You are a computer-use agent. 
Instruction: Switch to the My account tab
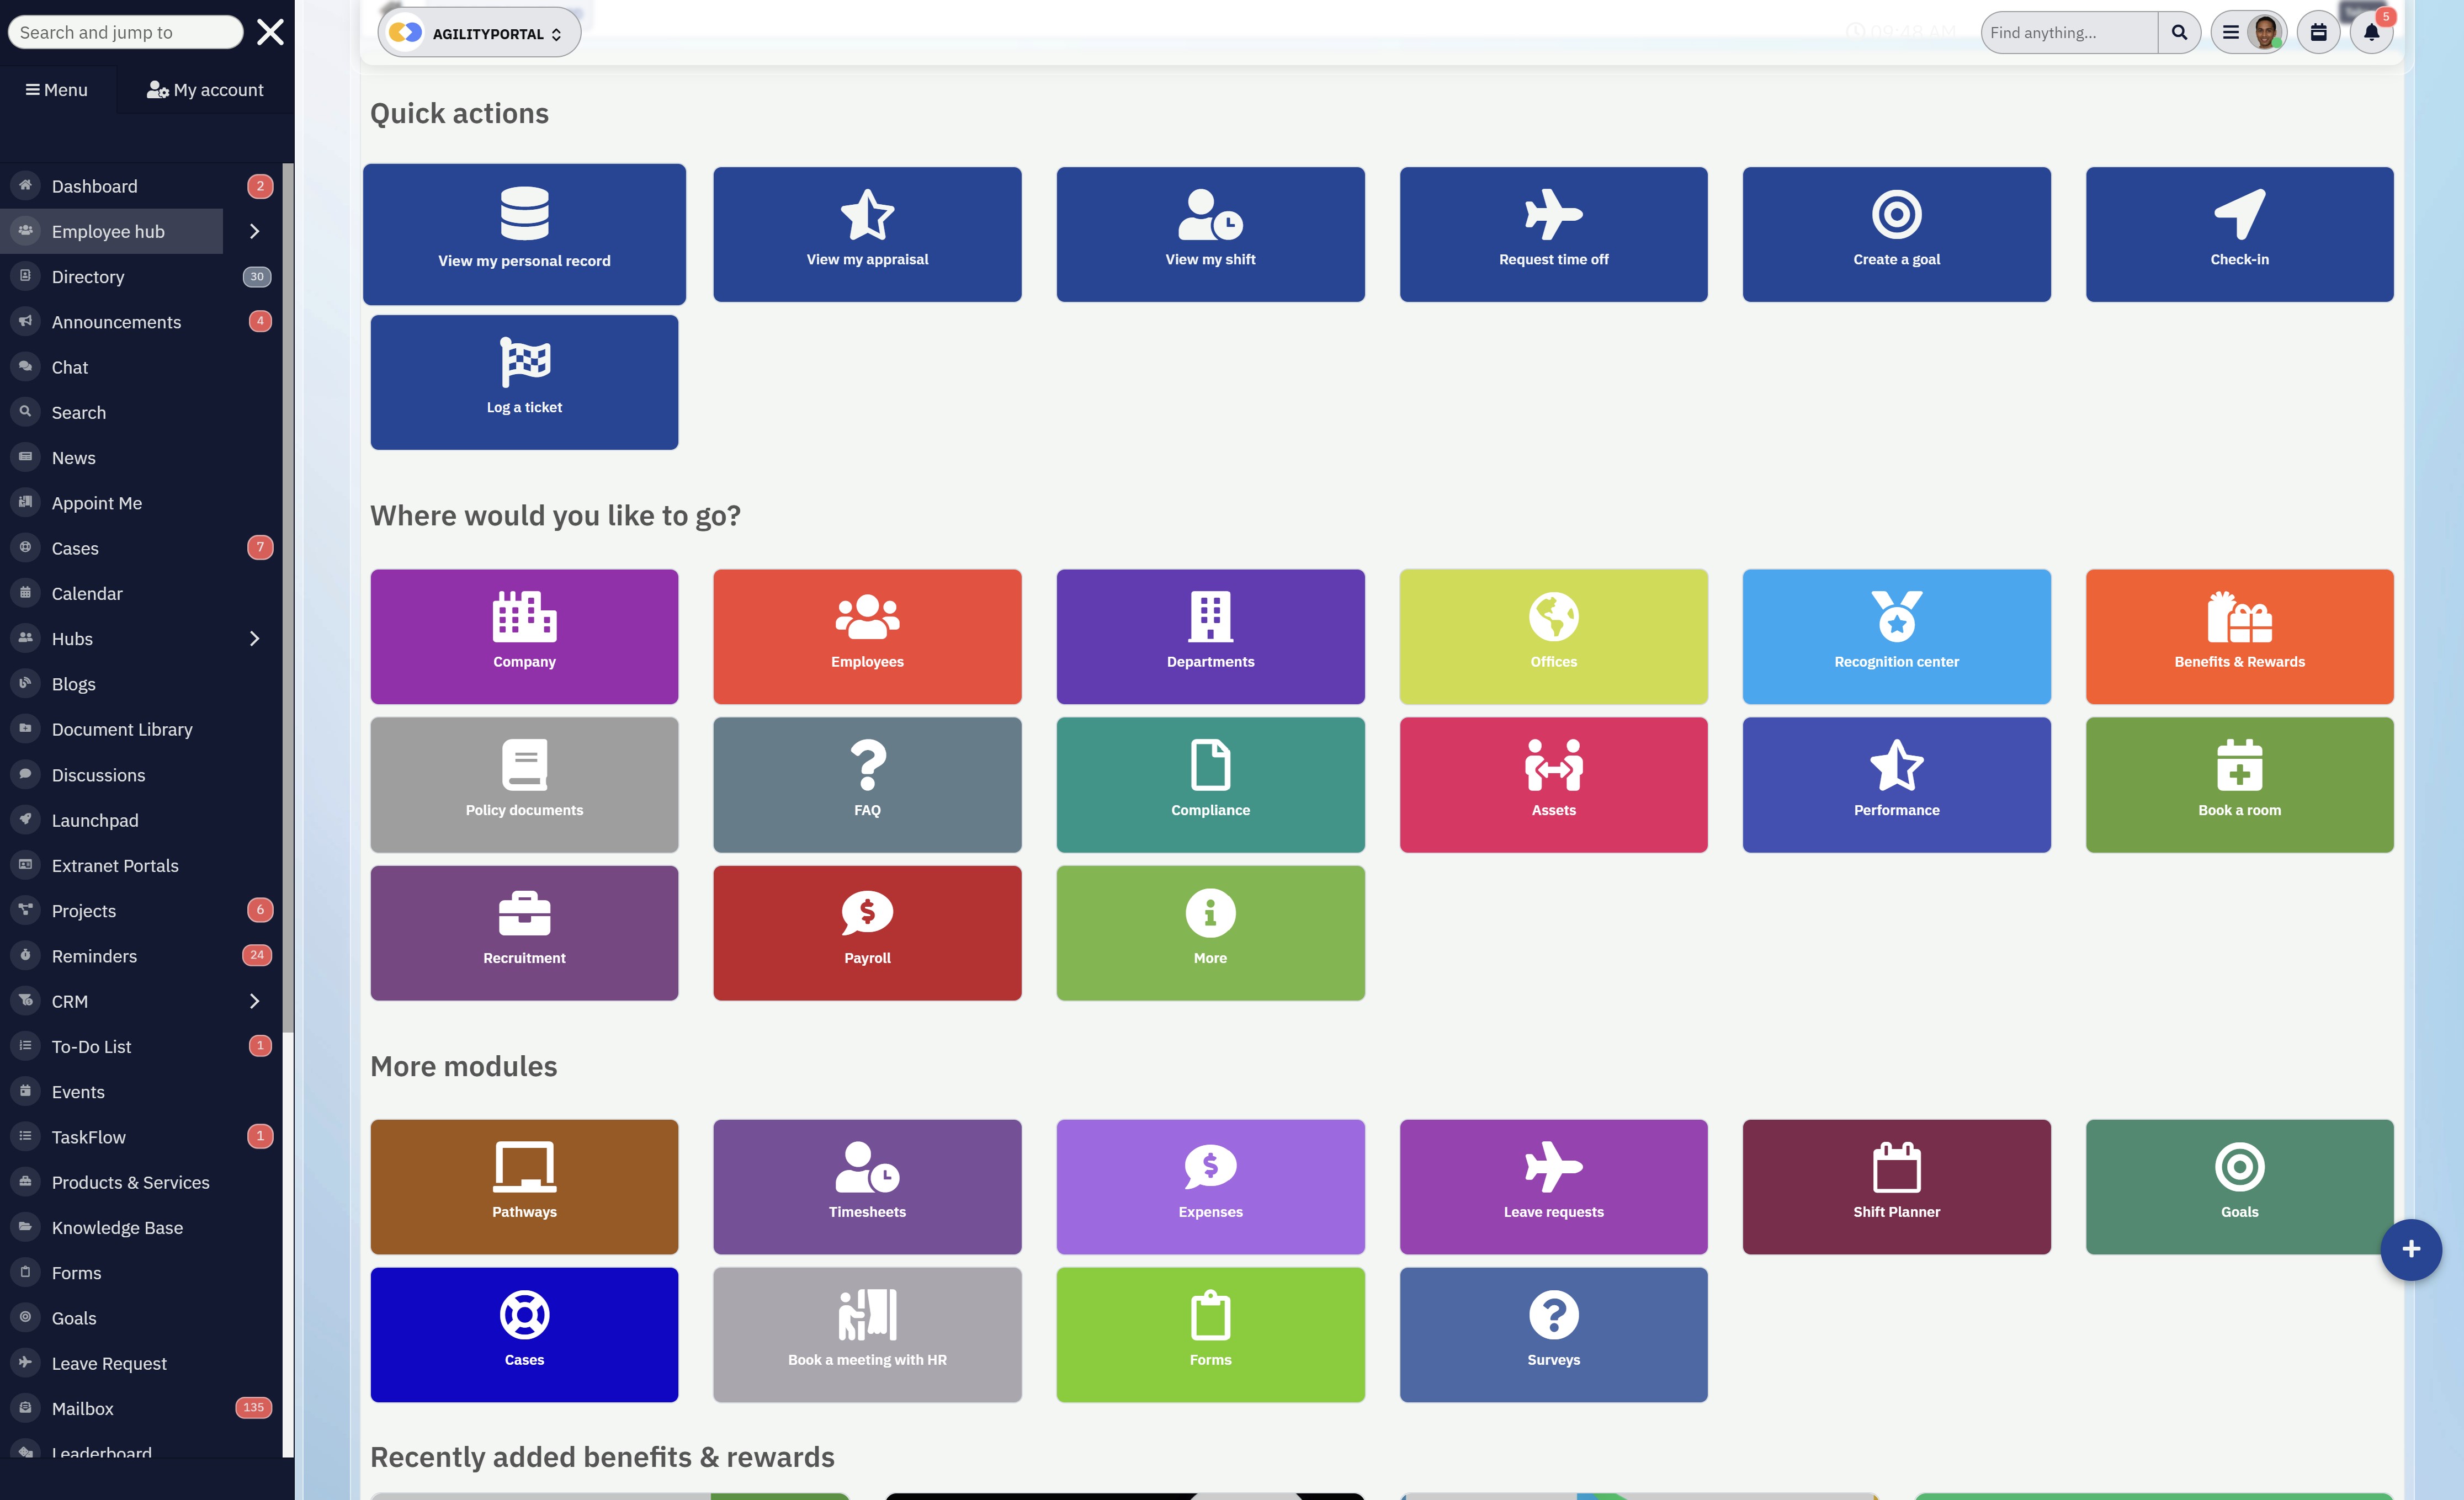205,90
